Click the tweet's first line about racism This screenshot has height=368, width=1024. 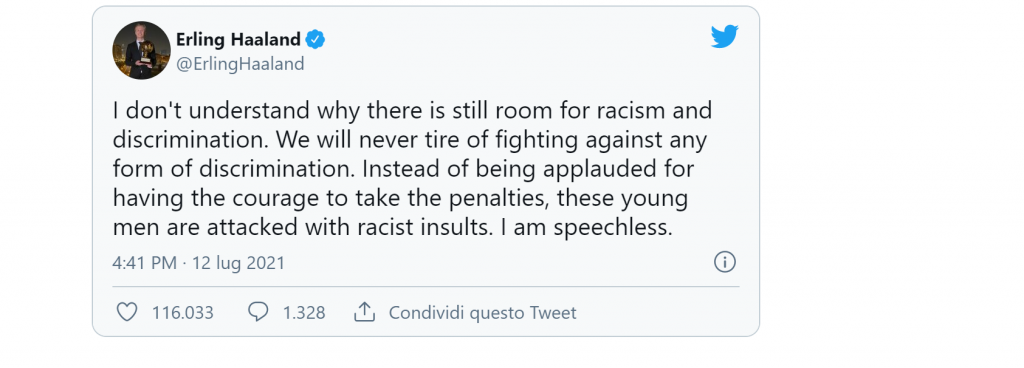(x=412, y=112)
